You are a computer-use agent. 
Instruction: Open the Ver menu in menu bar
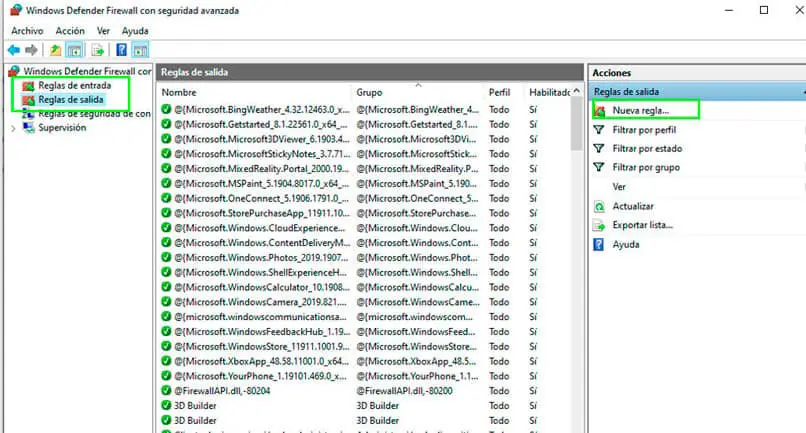103,31
